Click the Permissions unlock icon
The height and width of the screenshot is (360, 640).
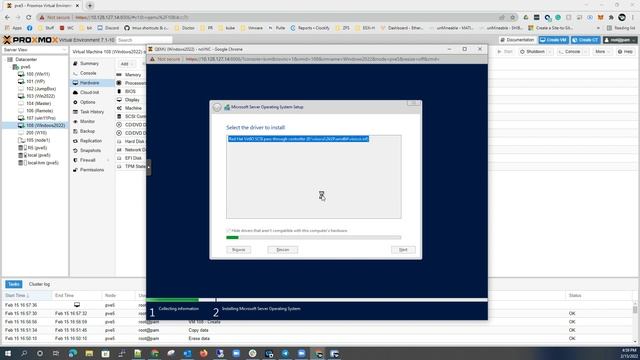[76, 170]
